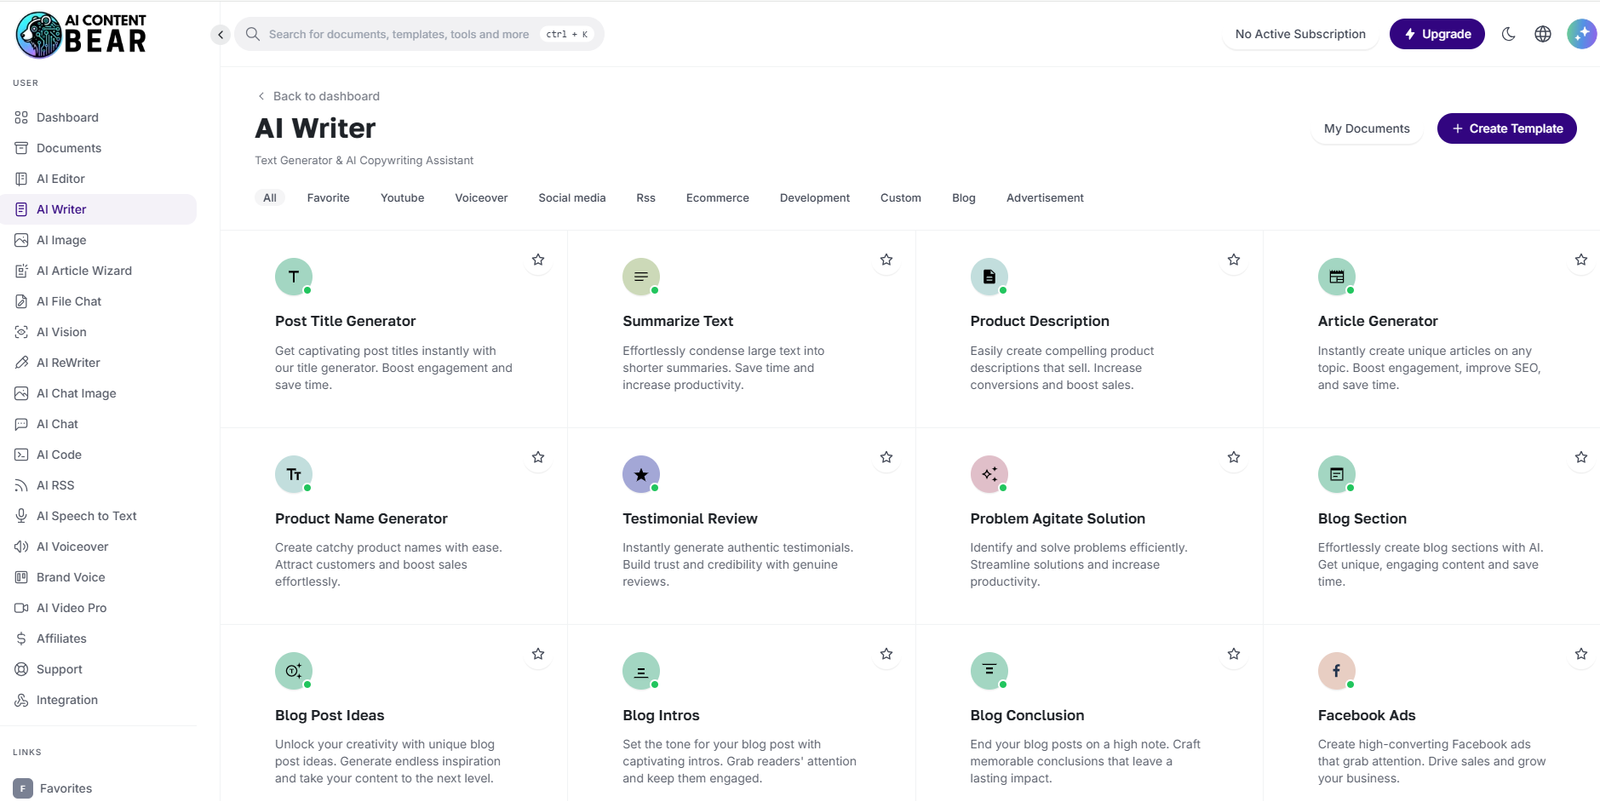Switch to the Ecommerce tab

coord(717,198)
